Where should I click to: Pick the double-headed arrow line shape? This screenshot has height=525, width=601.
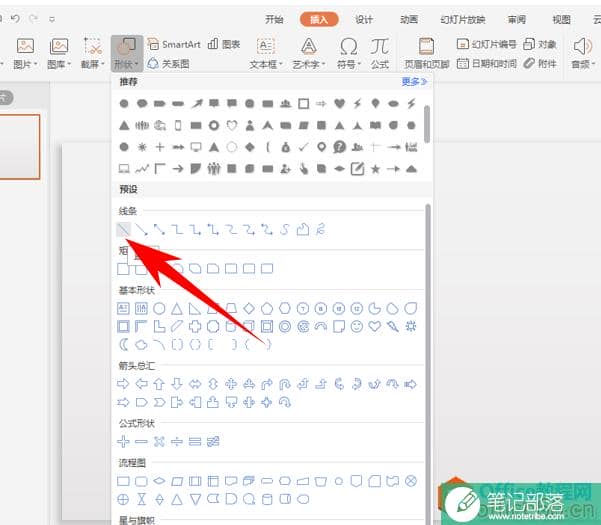click(159, 230)
